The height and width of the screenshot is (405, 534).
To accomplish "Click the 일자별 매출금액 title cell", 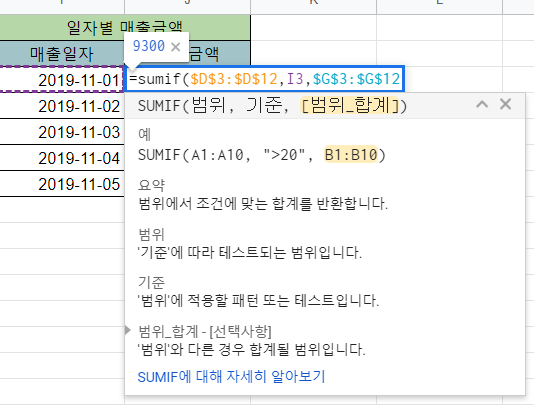I will coord(125,28).
